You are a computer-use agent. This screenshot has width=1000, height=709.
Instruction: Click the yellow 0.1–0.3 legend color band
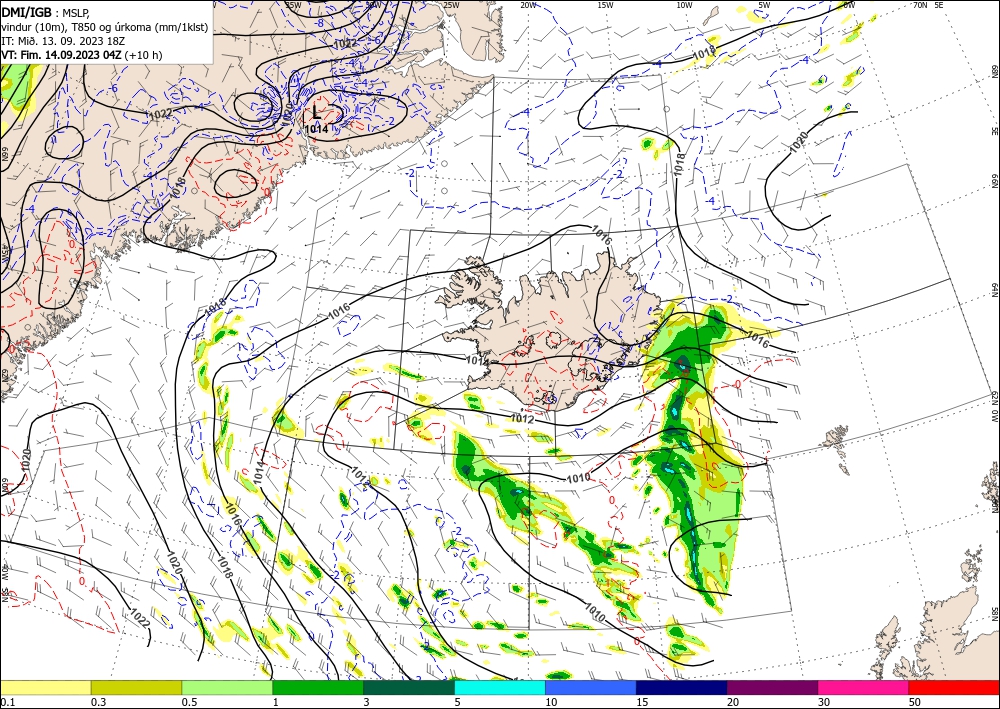[x=45, y=688]
